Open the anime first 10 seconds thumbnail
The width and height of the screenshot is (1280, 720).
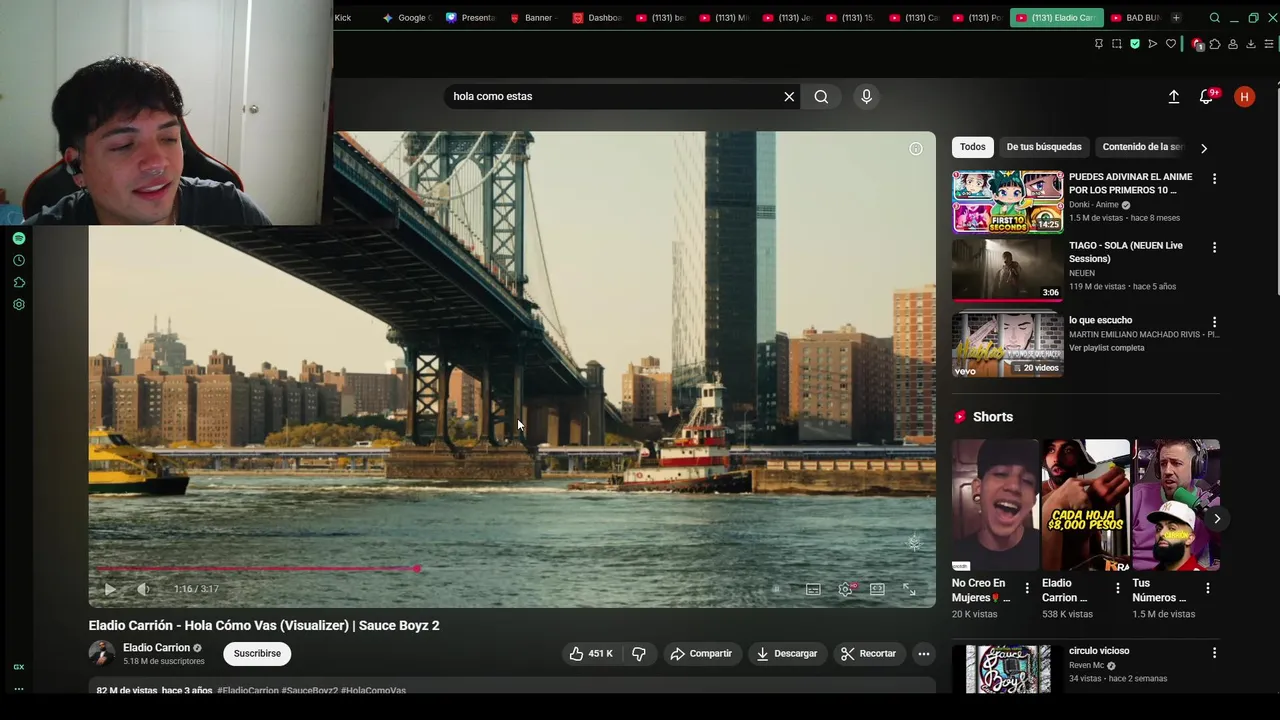pyautogui.click(x=1007, y=202)
